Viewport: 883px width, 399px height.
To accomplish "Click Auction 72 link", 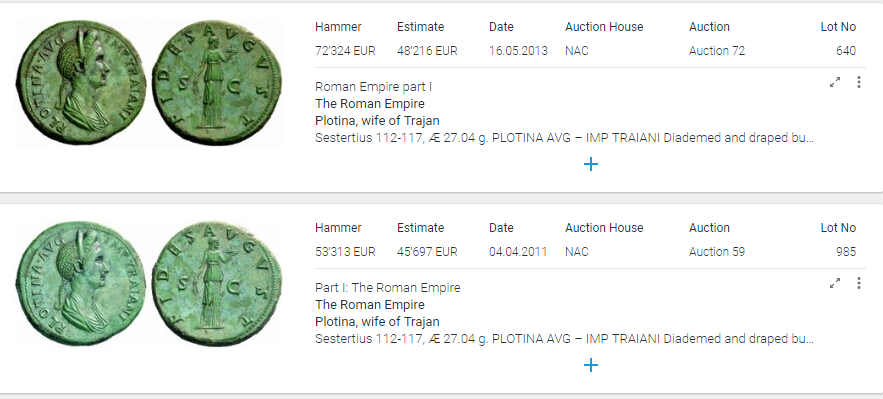I will coord(717,51).
